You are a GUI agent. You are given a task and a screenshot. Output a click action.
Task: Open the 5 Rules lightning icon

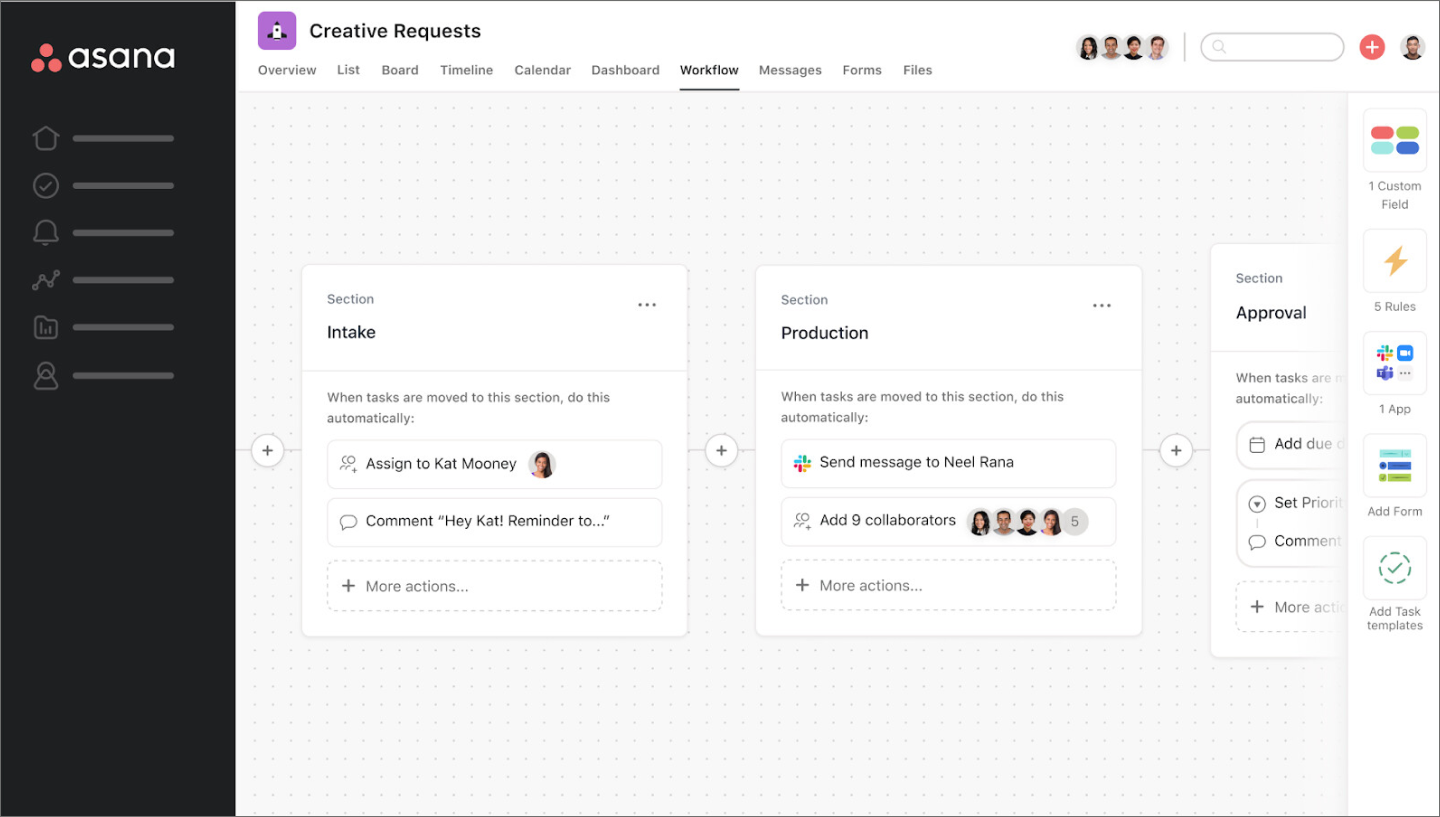[1395, 261]
